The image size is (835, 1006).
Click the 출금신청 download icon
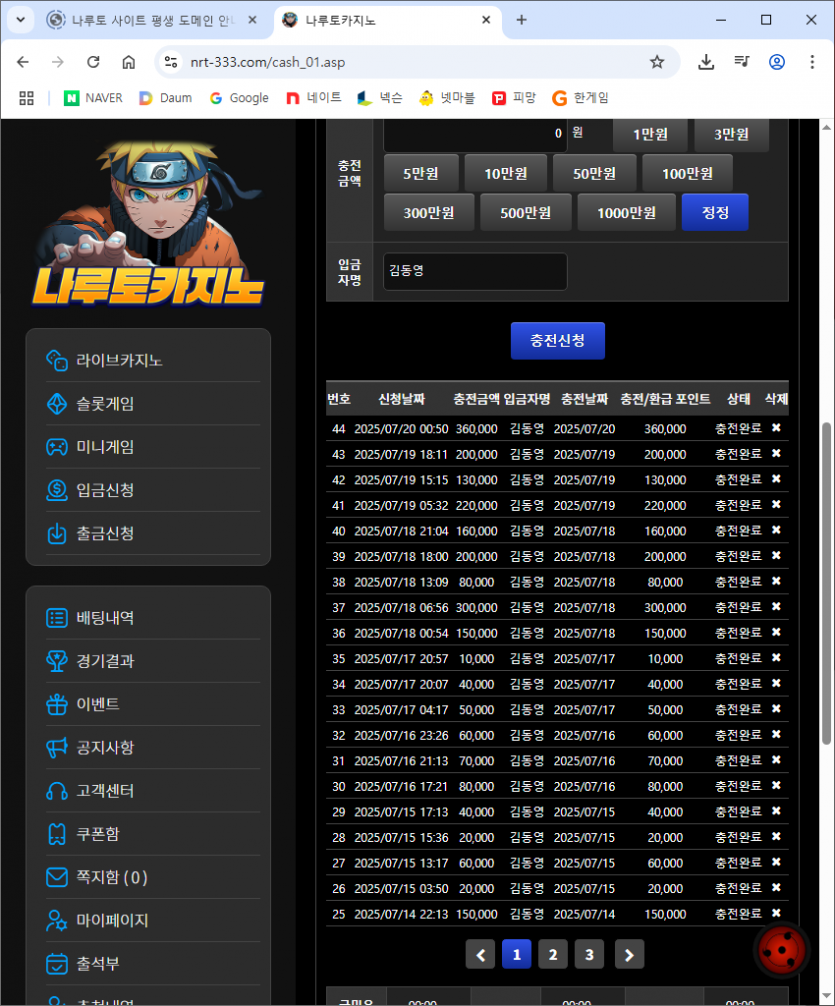[x=56, y=533]
